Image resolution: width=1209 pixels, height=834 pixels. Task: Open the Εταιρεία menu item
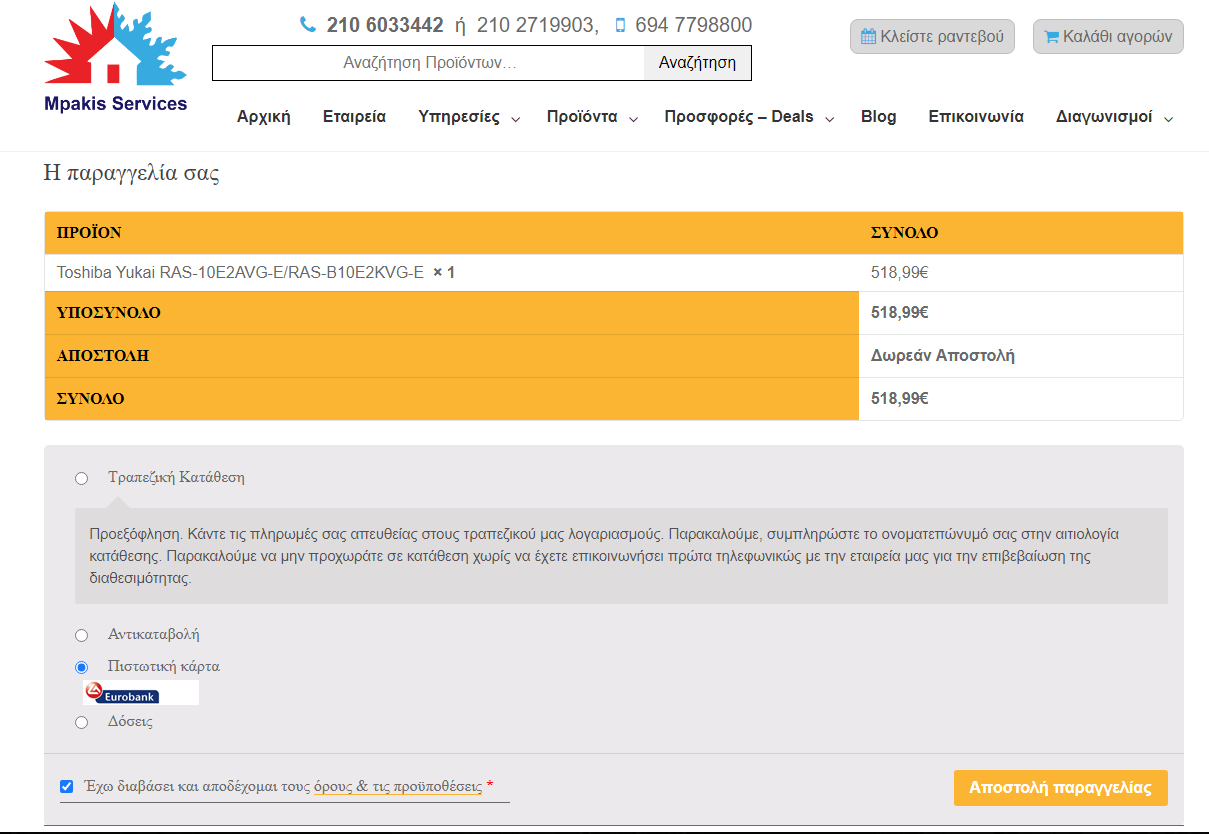coord(354,117)
